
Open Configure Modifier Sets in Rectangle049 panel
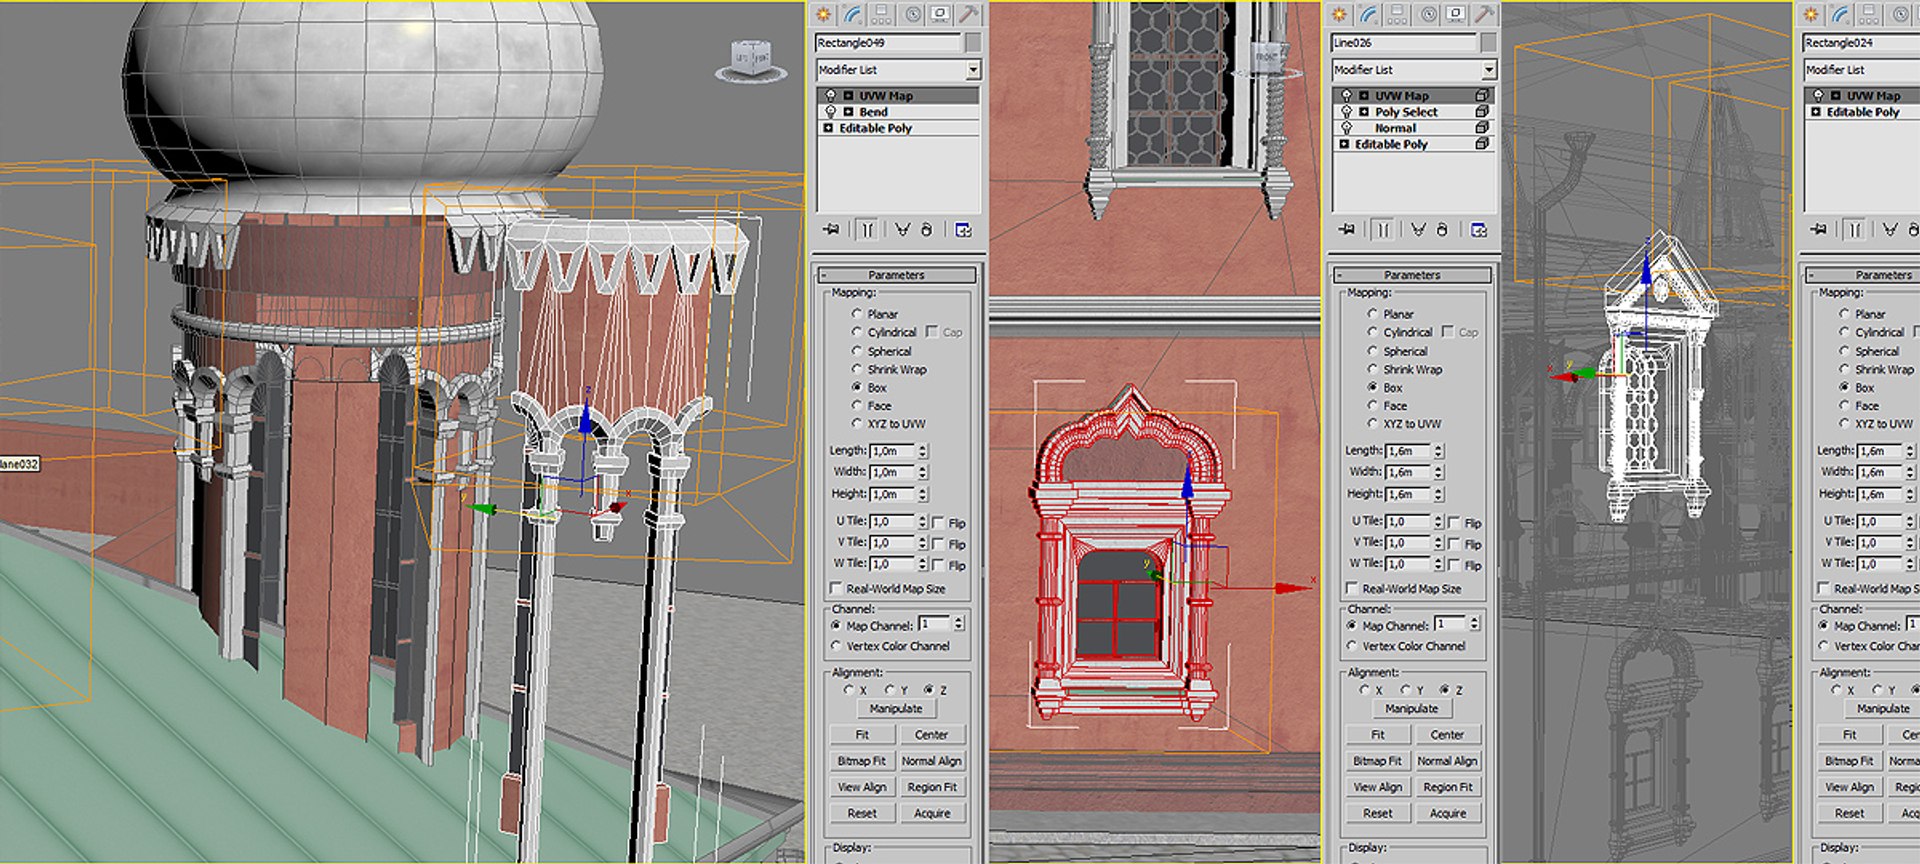click(x=963, y=230)
